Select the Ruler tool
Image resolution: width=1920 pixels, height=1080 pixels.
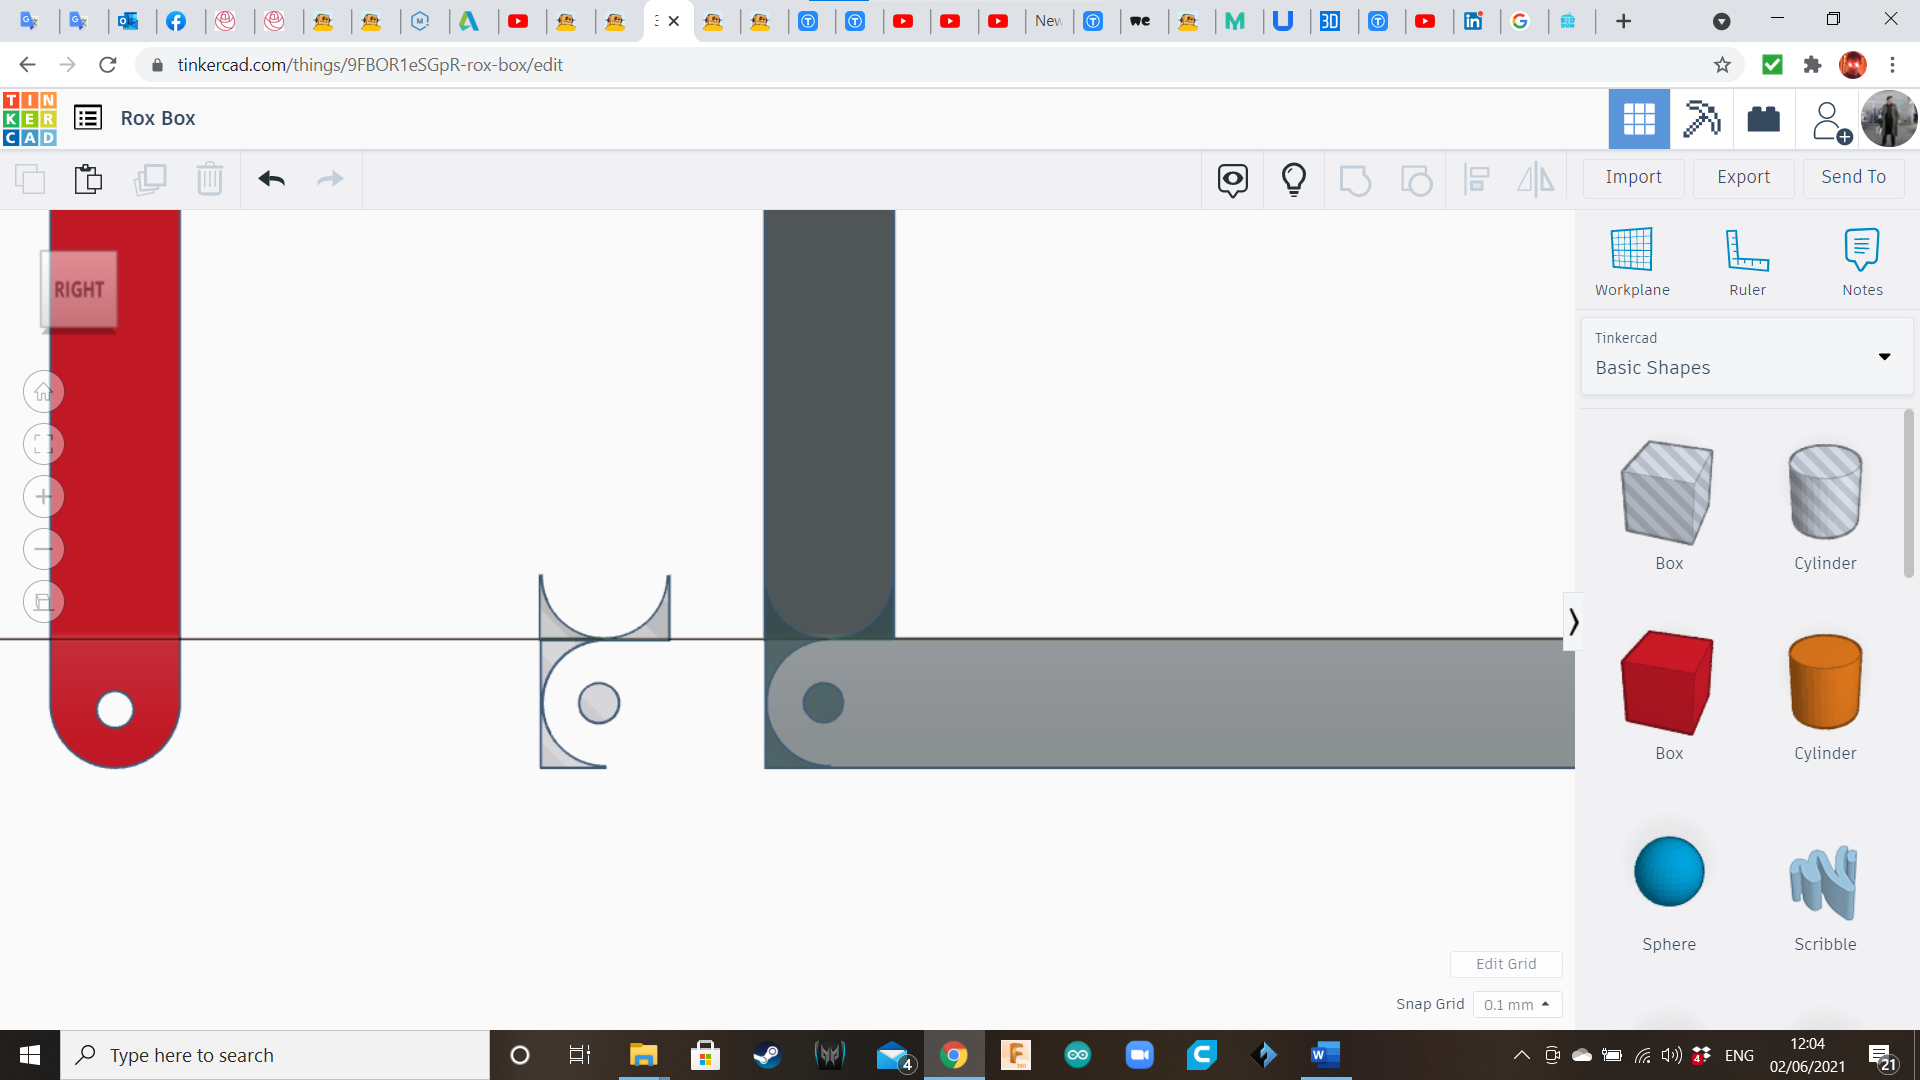[x=1747, y=250]
